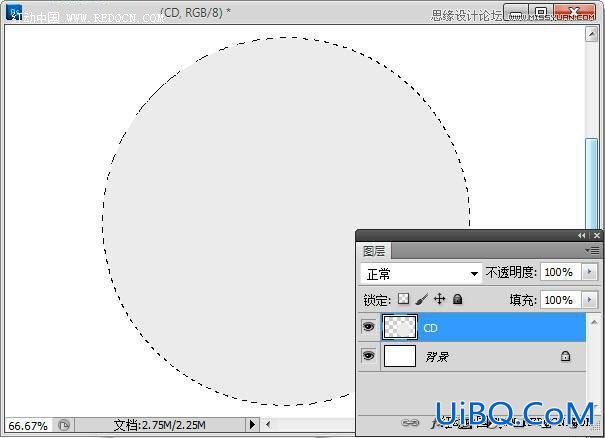
Task: Select the 图层 panel tab
Action: 374,251
